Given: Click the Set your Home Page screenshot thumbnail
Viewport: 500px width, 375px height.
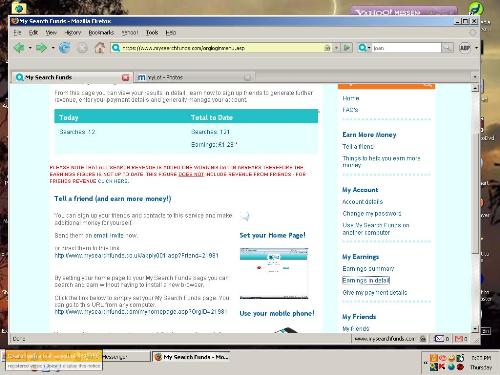Looking at the screenshot, I should tap(274, 273).
